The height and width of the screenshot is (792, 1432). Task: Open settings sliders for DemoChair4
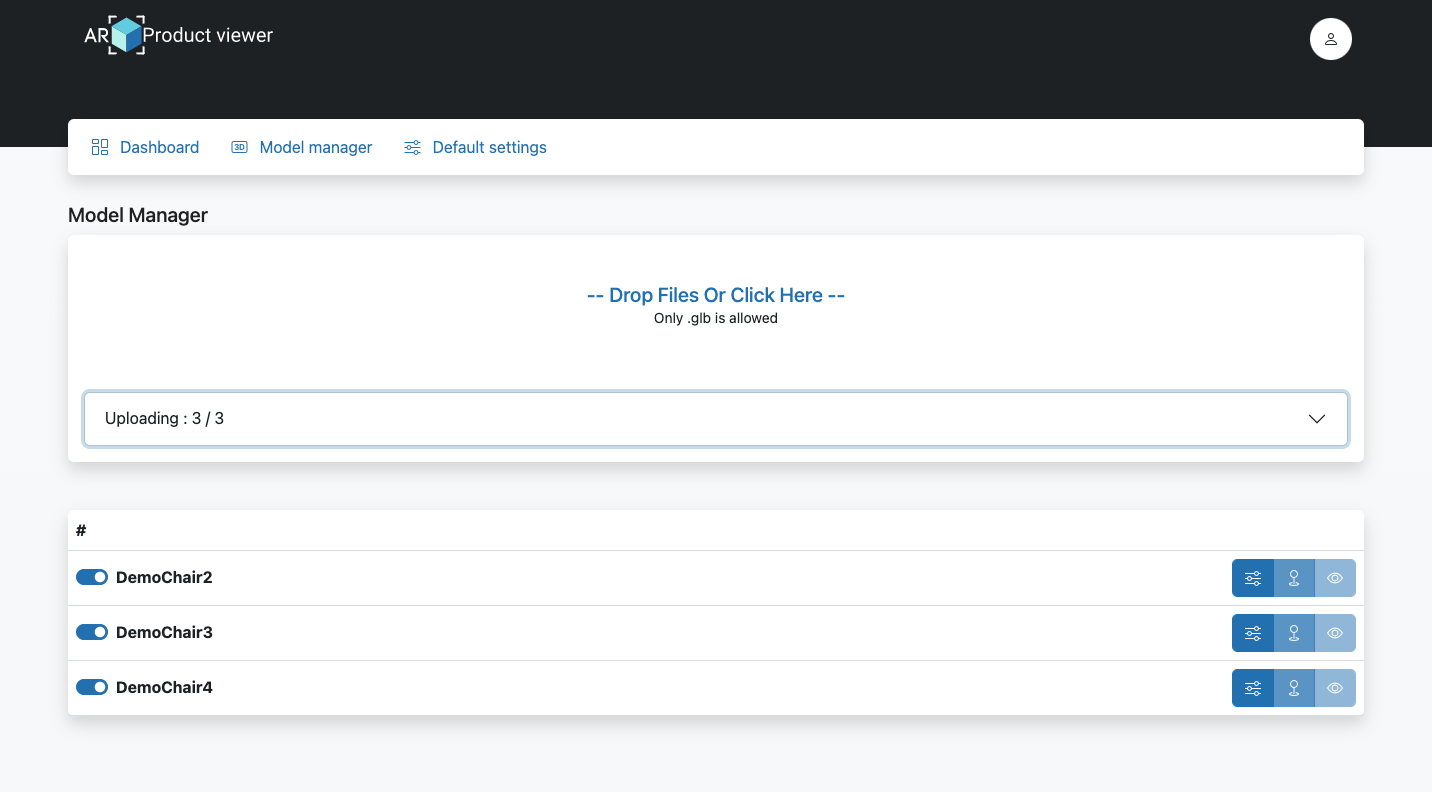[x=1252, y=688]
